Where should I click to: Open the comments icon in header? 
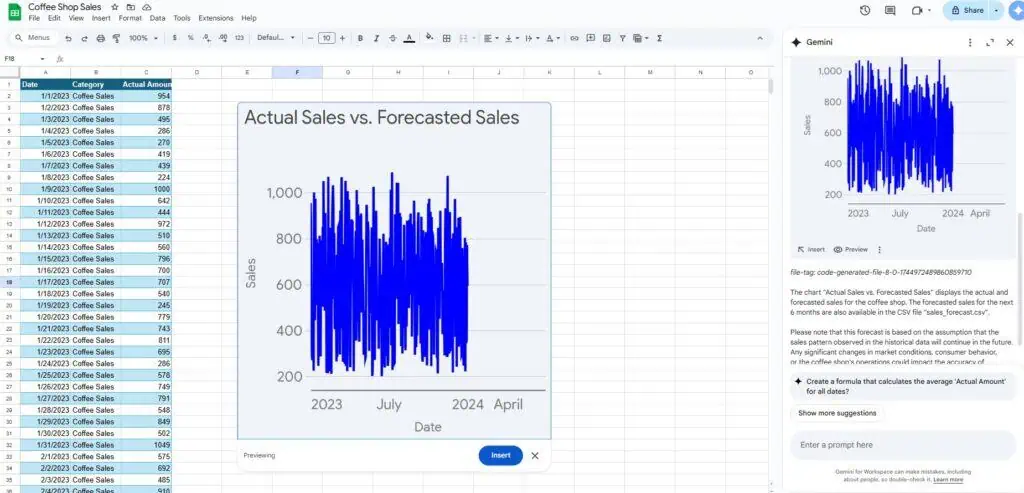(x=890, y=10)
